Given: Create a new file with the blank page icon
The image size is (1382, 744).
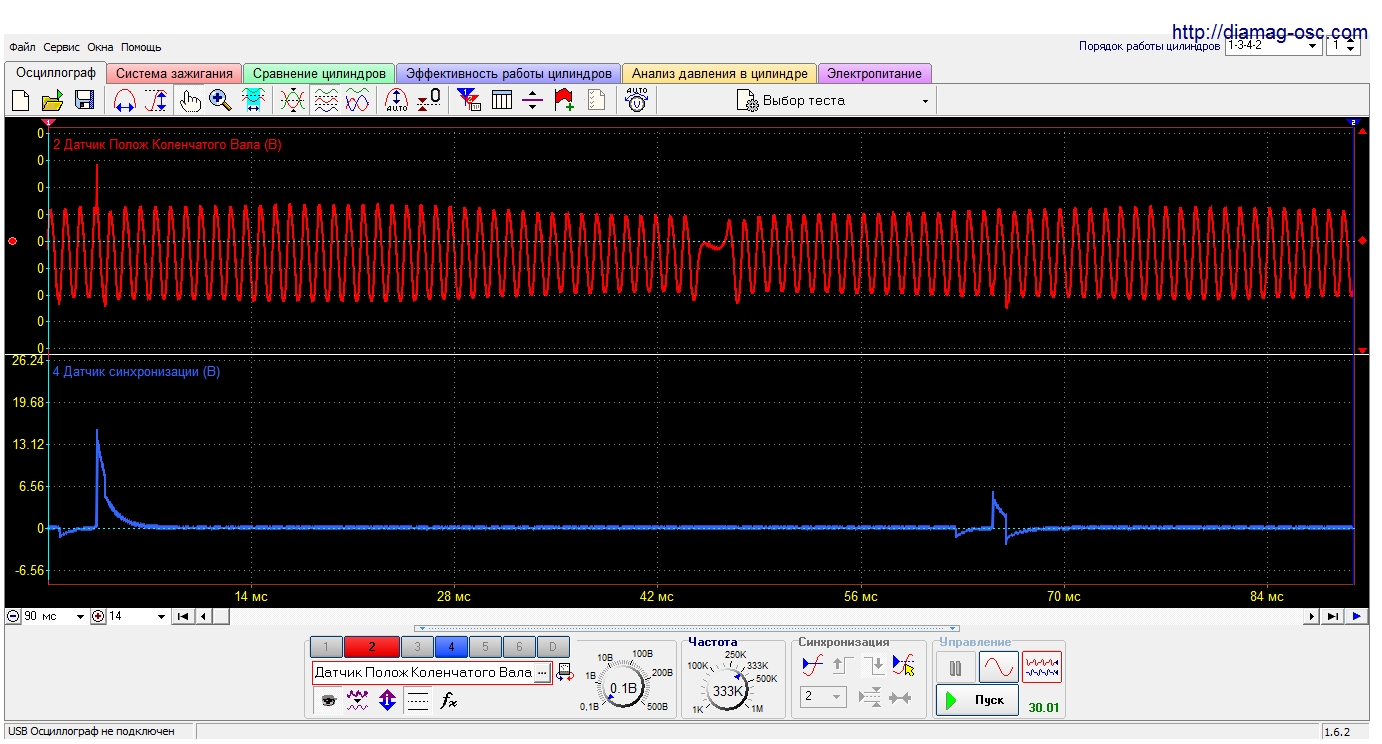Looking at the screenshot, I should (21, 100).
